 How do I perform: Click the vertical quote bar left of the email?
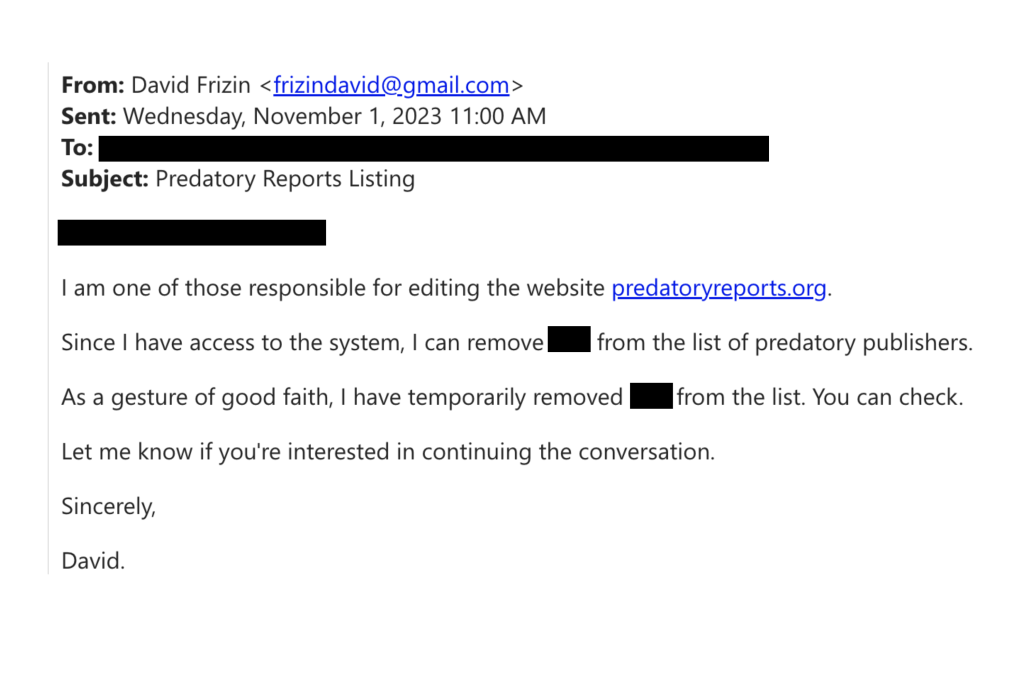pyautogui.click(x=49, y=320)
